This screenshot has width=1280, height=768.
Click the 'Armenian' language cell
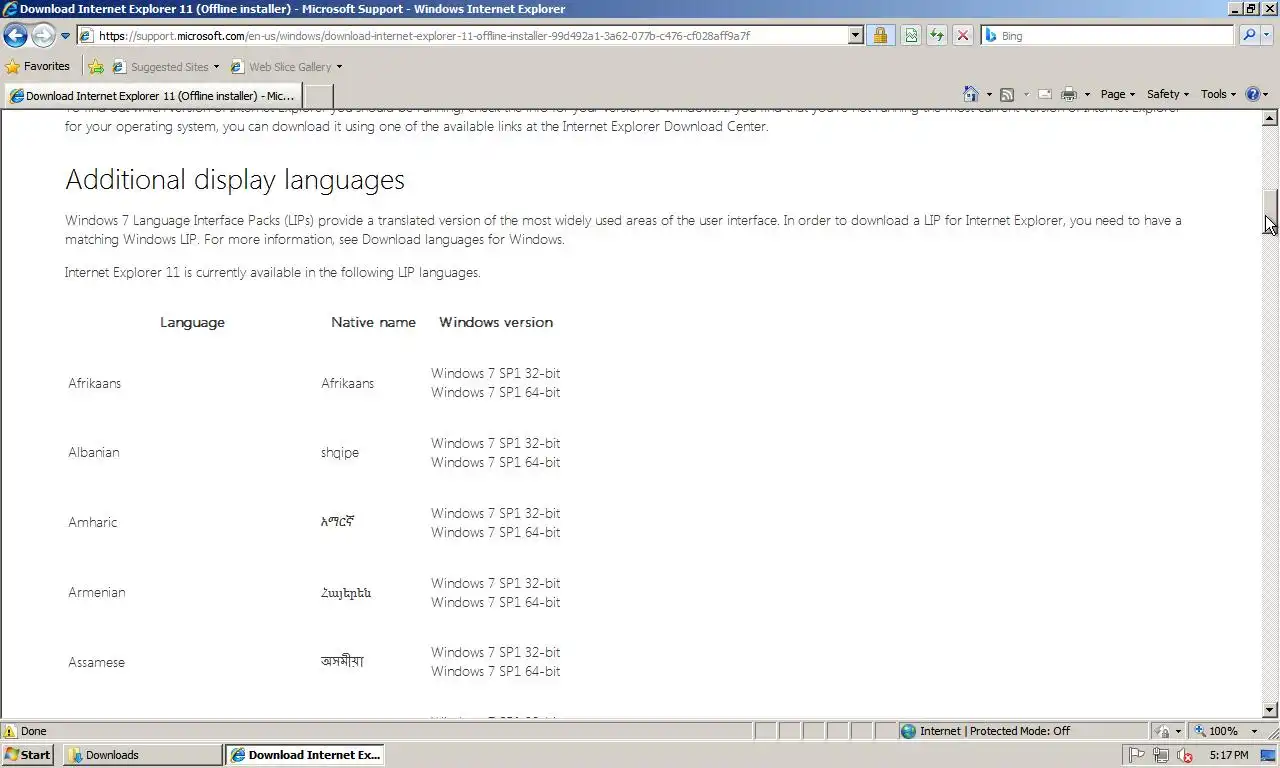point(96,592)
